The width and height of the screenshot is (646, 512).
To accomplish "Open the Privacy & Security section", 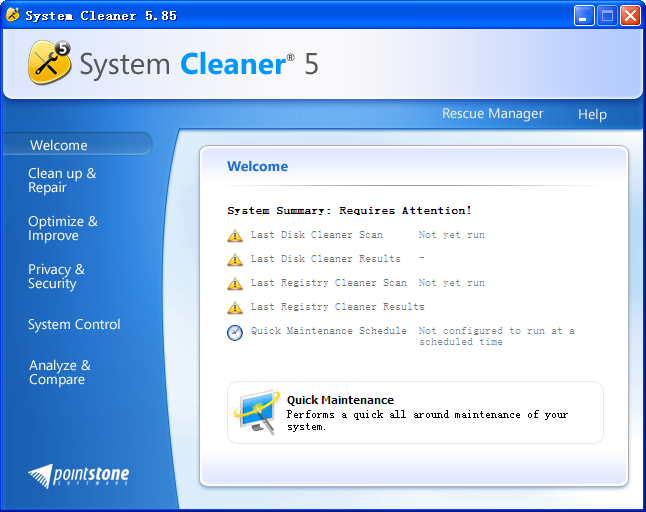I will point(56,276).
